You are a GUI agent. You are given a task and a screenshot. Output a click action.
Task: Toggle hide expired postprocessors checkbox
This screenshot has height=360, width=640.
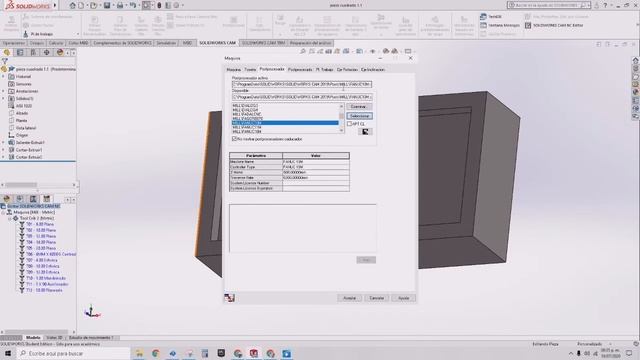click(x=234, y=139)
